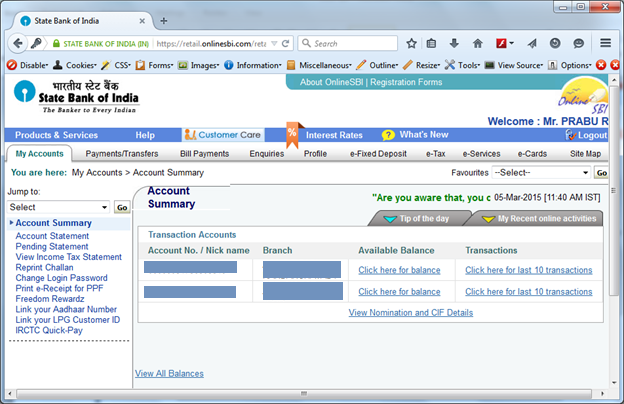
Task: Open the Outline developer toolbar menu
Action: tap(378, 65)
